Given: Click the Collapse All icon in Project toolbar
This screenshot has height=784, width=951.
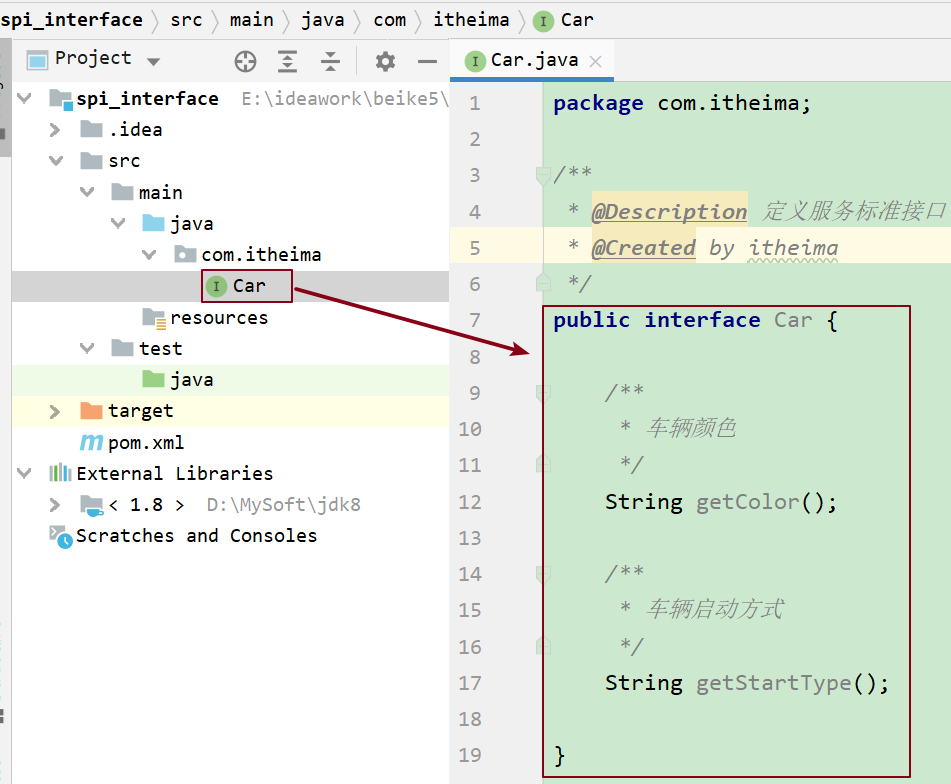Looking at the screenshot, I should (331, 62).
